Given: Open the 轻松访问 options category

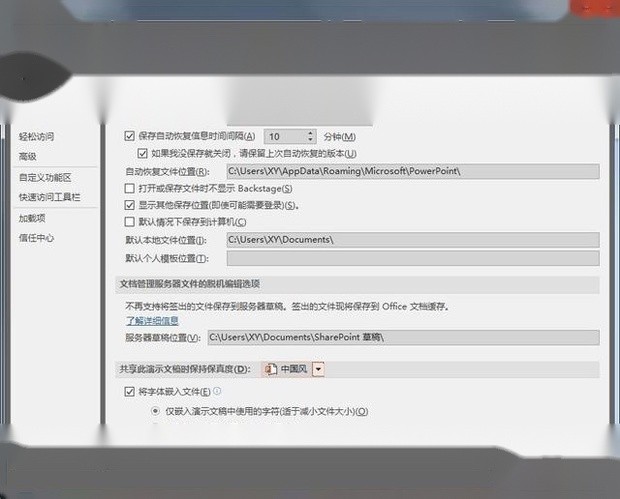Looking at the screenshot, I should point(36,136).
